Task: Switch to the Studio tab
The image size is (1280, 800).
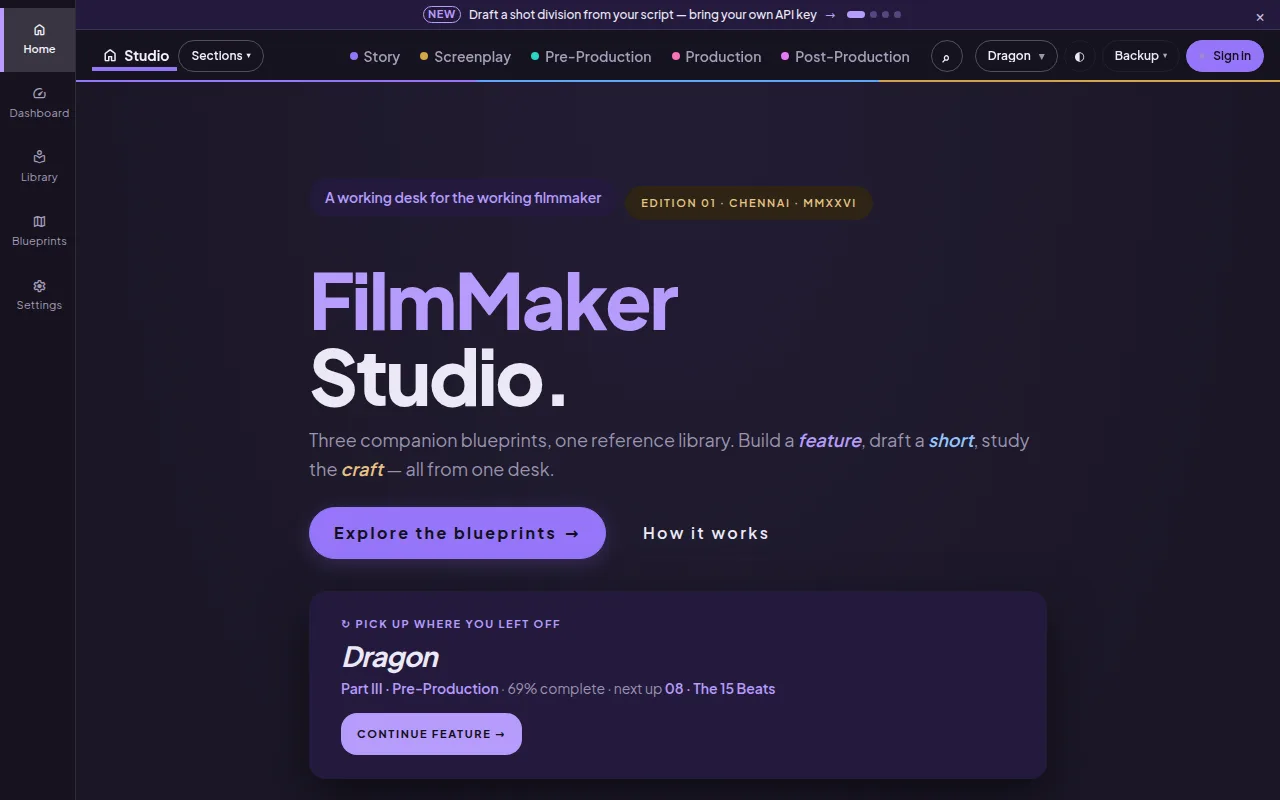Action: coord(135,56)
